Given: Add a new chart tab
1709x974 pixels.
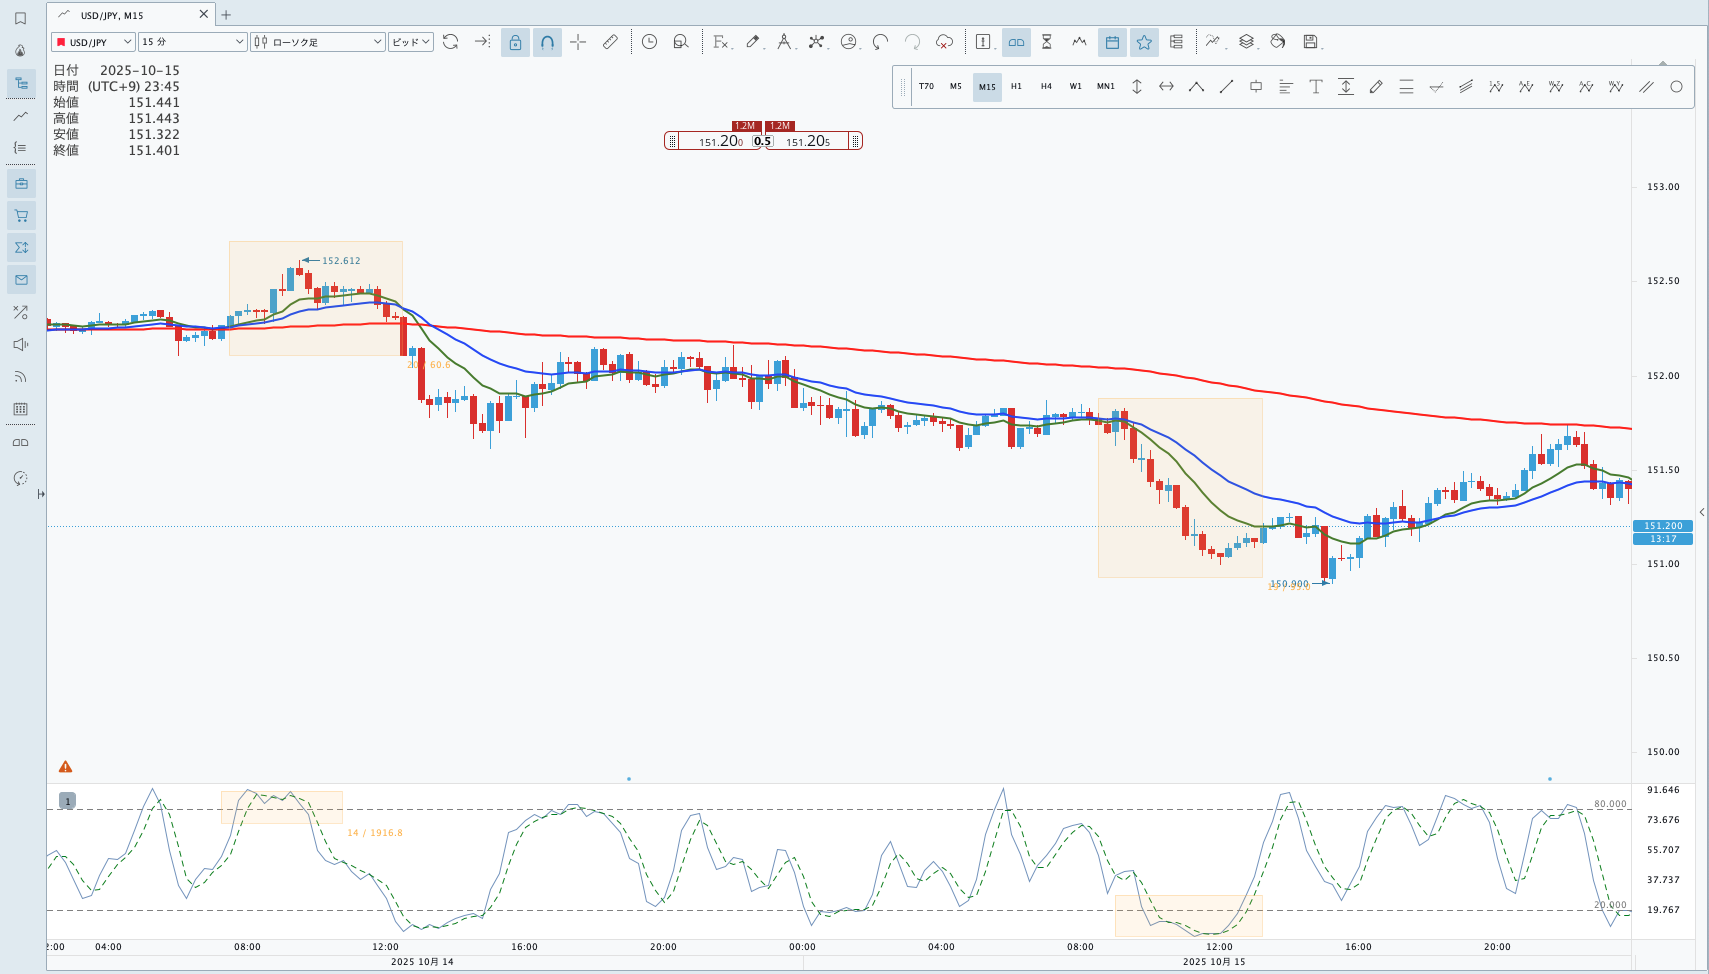Looking at the screenshot, I should tap(226, 15).
